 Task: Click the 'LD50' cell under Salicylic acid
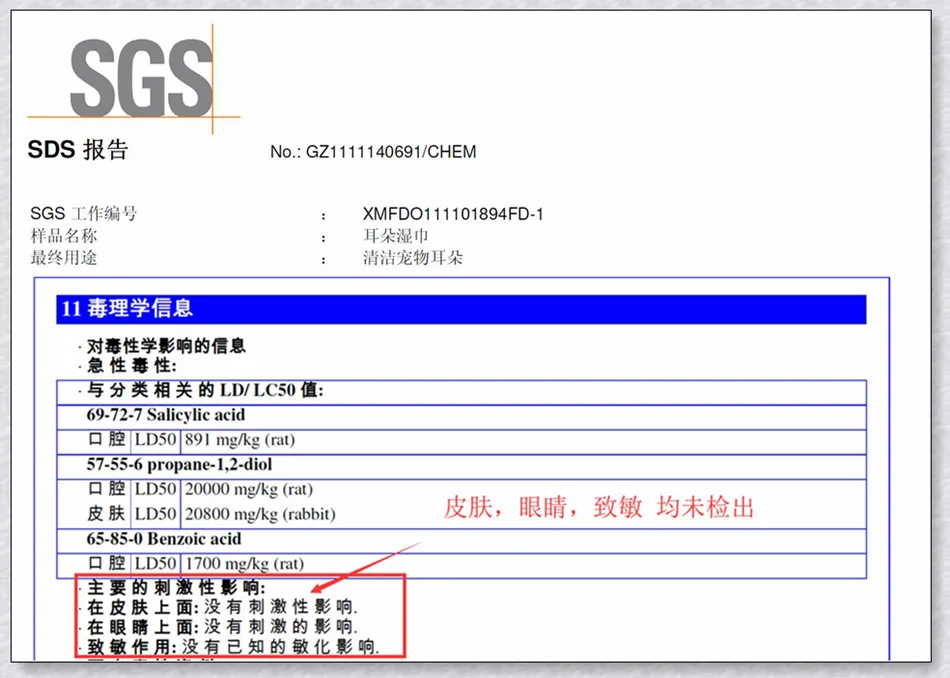point(156,440)
